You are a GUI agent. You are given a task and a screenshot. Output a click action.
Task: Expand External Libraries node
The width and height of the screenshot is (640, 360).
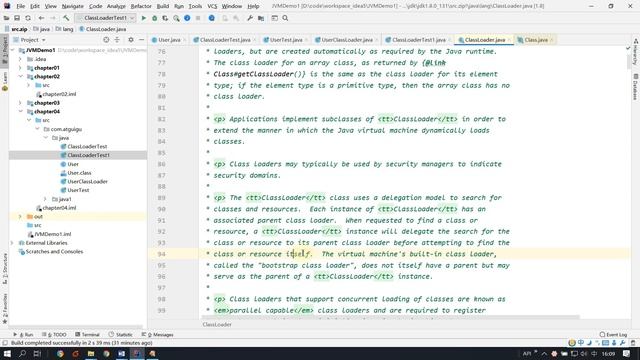pyautogui.click(x=12, y=243)
